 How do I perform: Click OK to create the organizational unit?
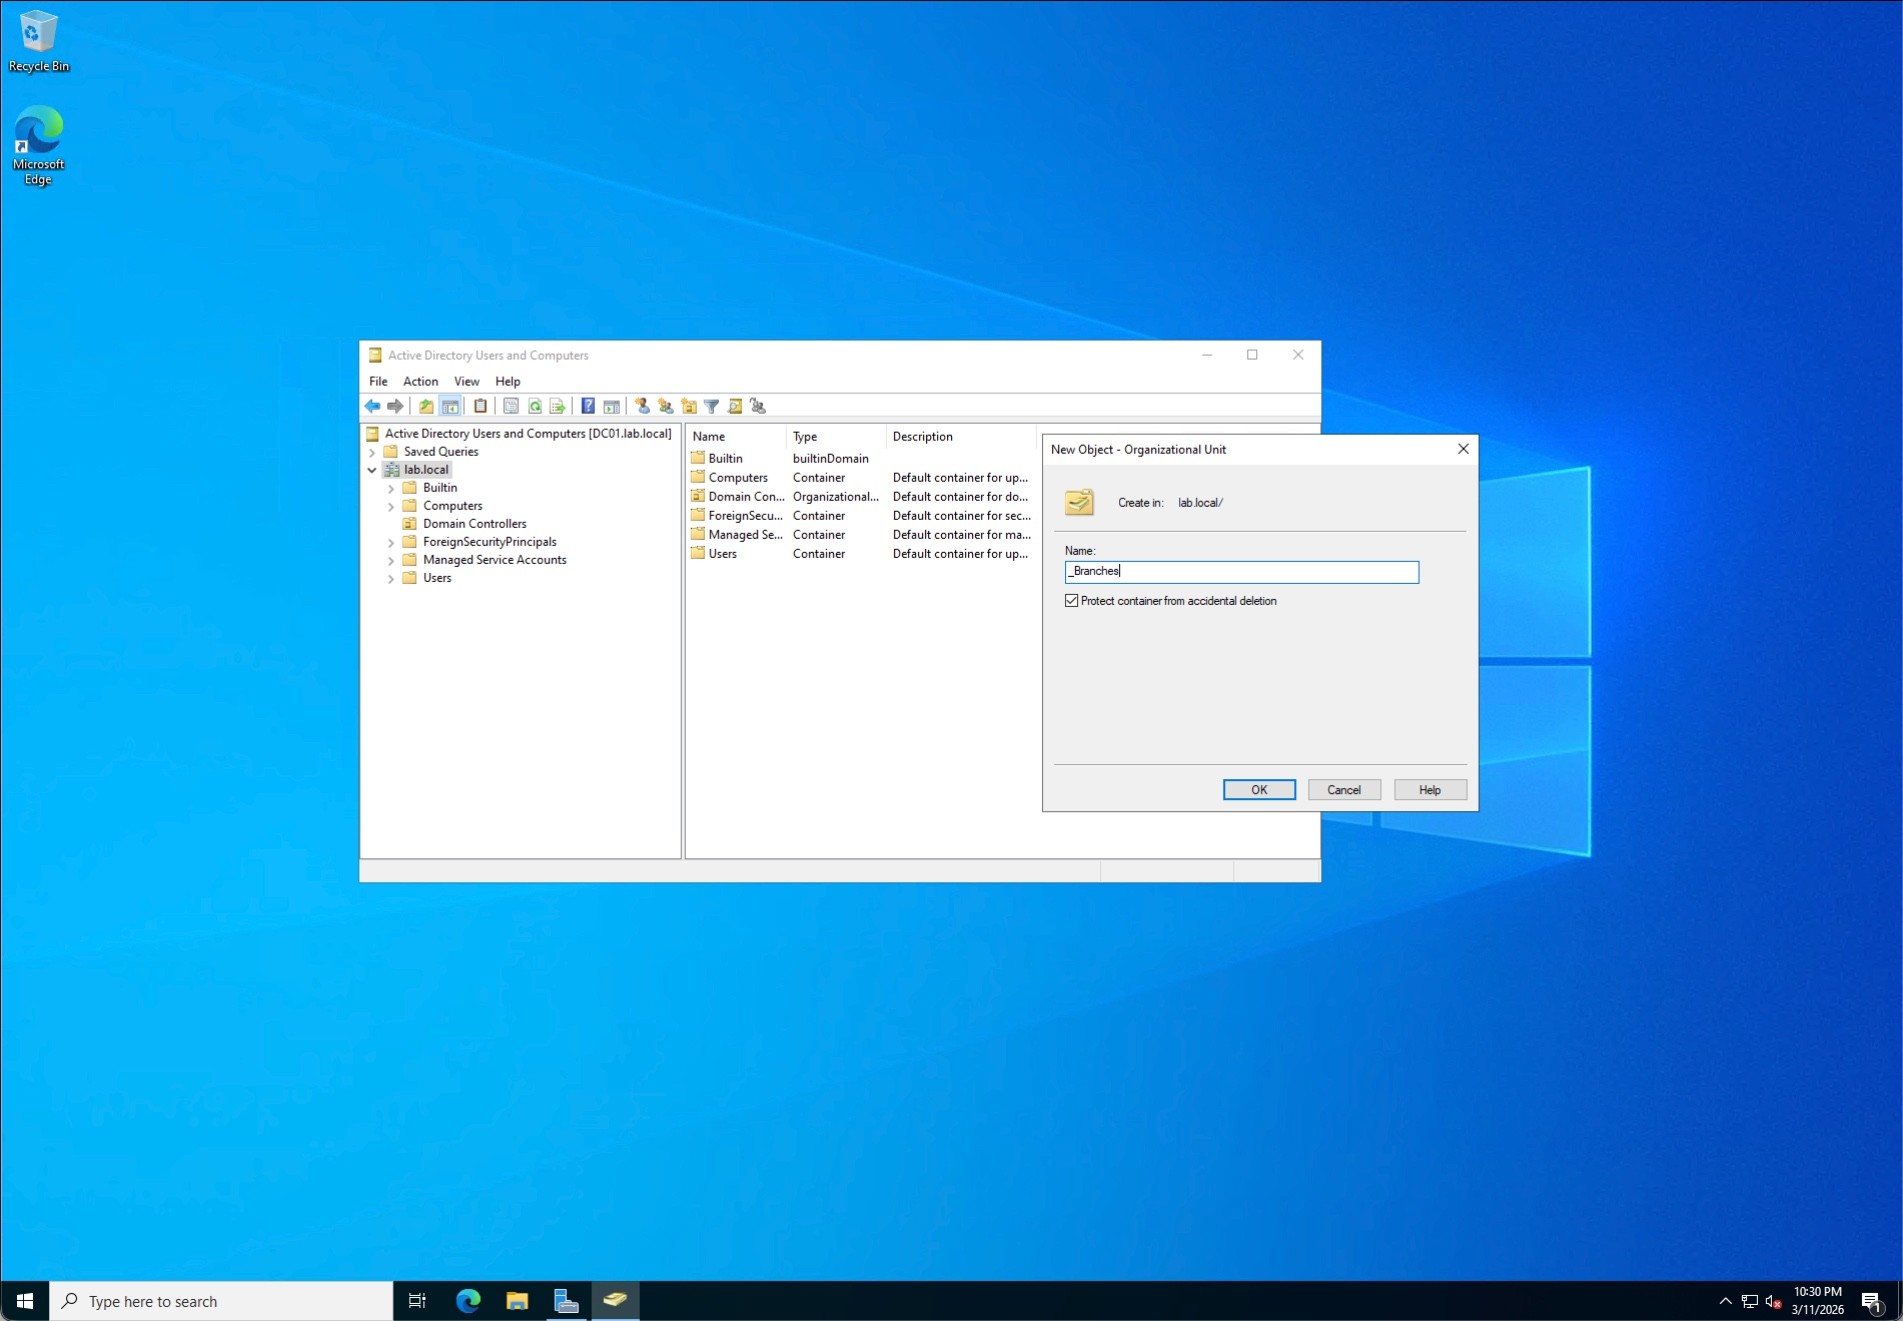[x=1259, y=790]
